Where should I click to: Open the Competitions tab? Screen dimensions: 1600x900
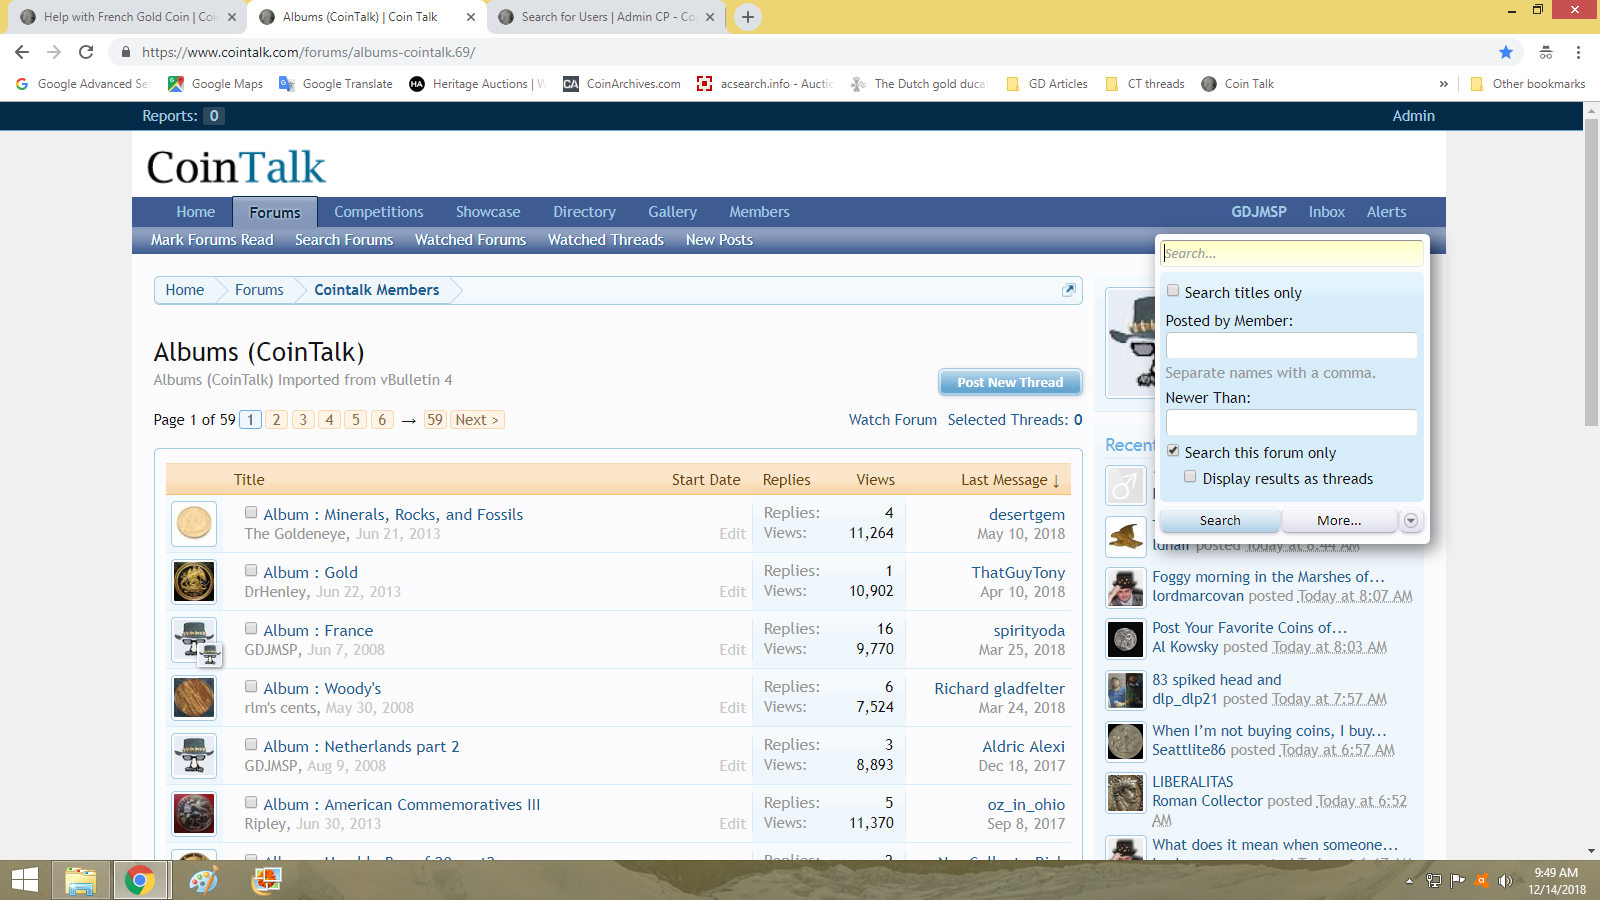379,212
